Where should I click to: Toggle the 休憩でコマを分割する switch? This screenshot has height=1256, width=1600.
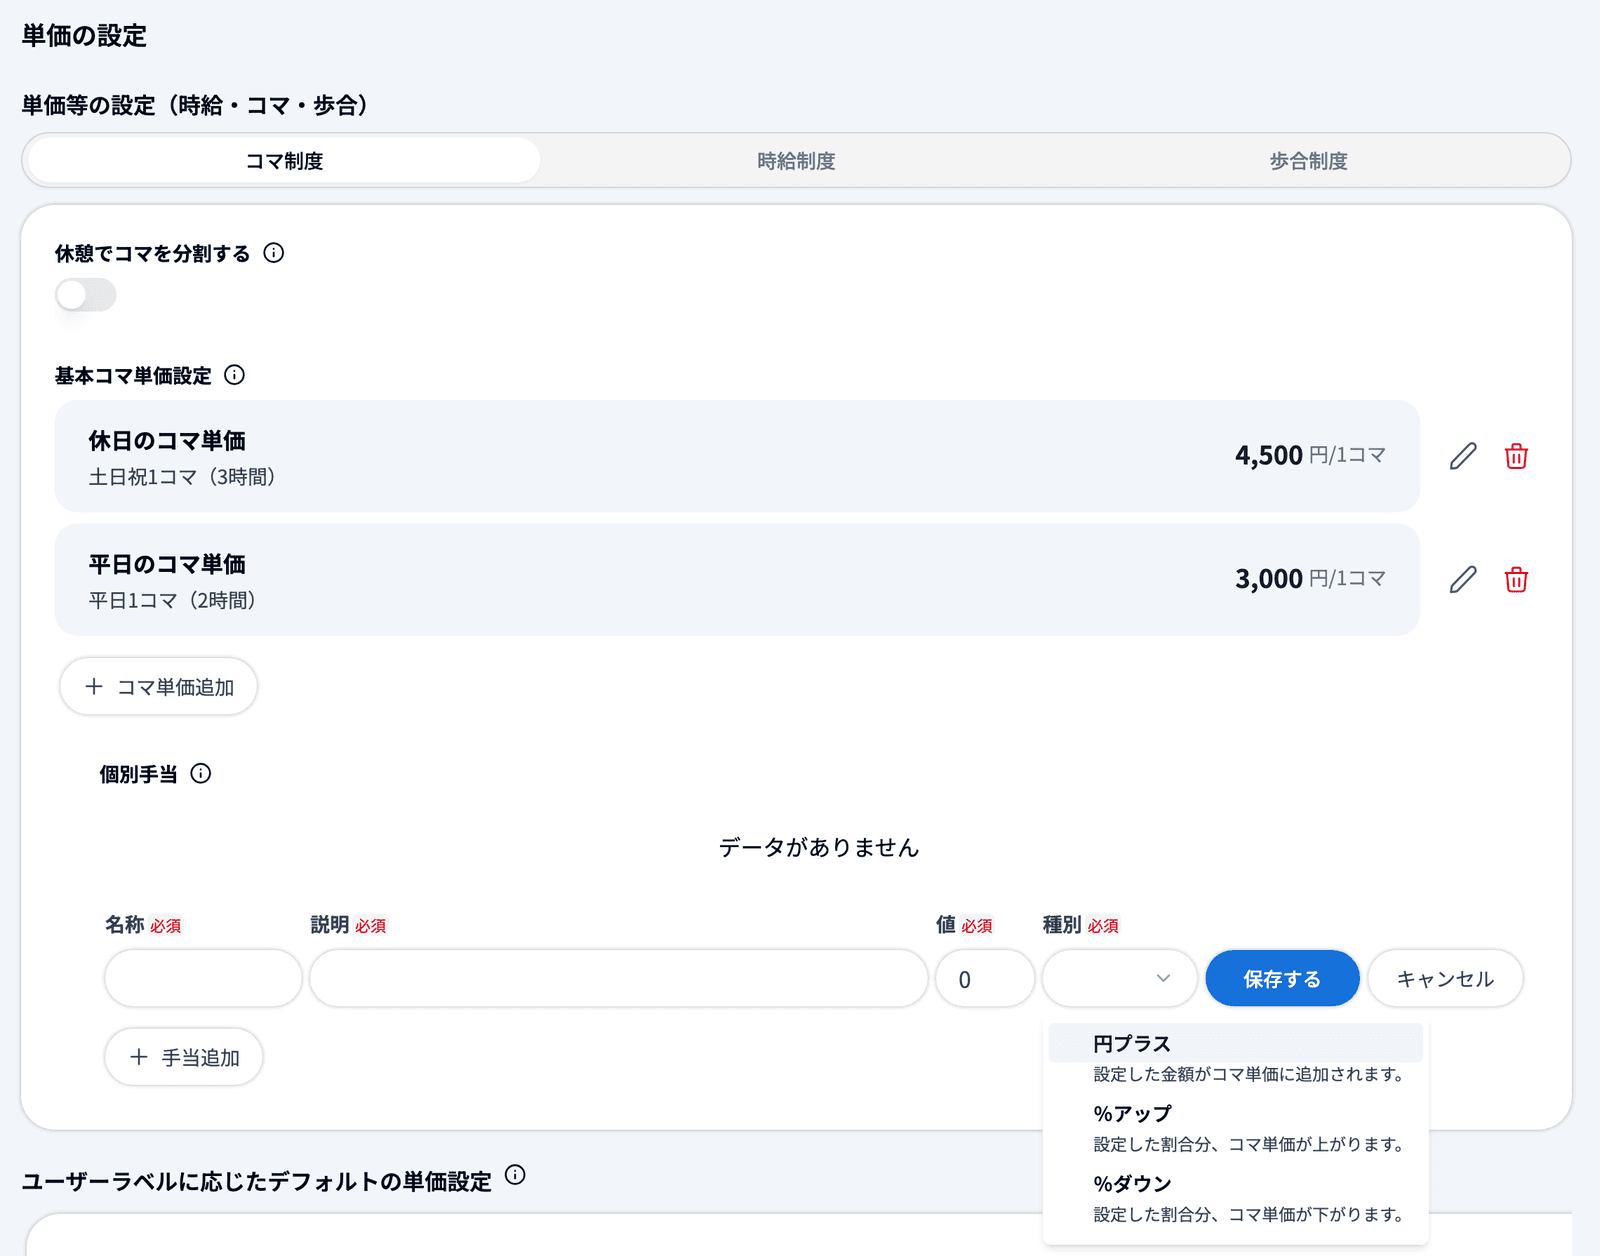(x=86, y=295)
